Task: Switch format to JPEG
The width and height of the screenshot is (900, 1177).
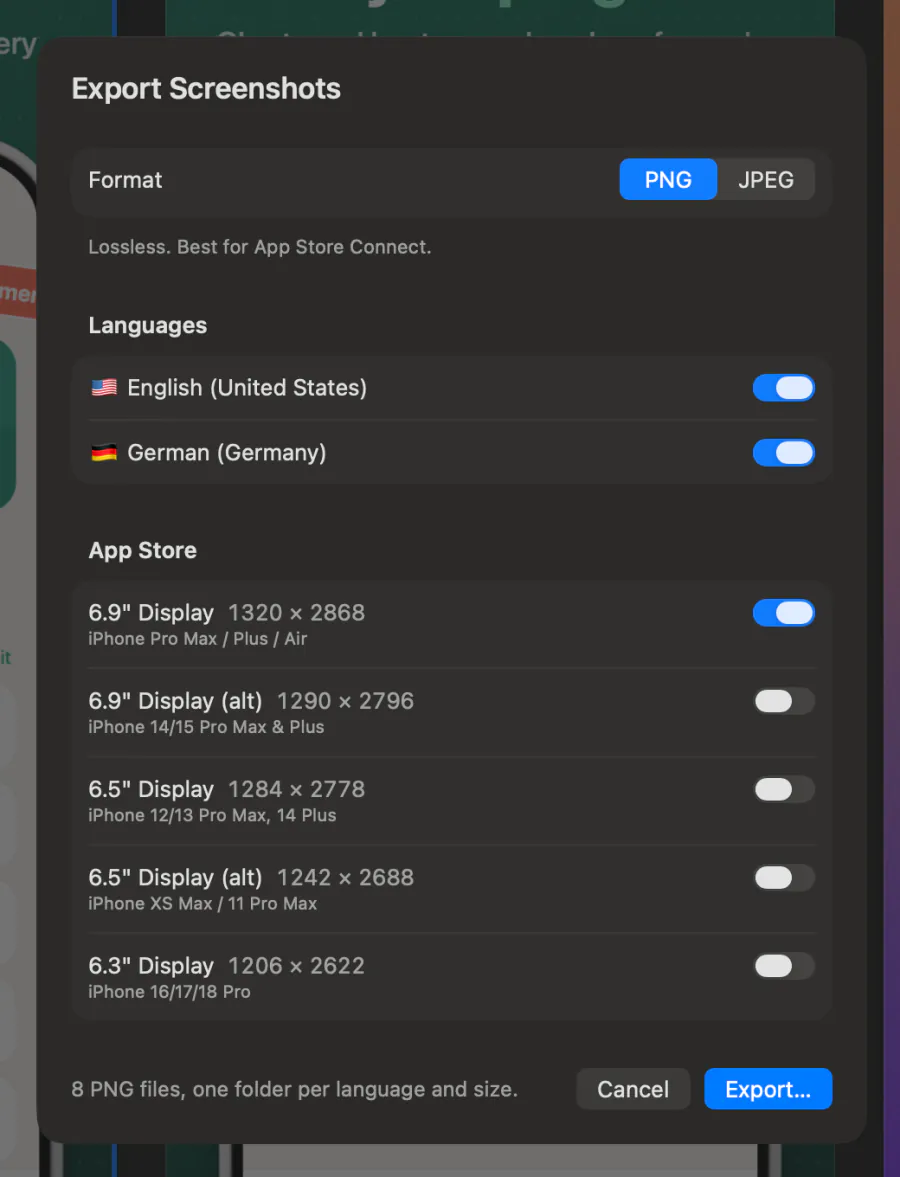Action: tap(766, 179)
